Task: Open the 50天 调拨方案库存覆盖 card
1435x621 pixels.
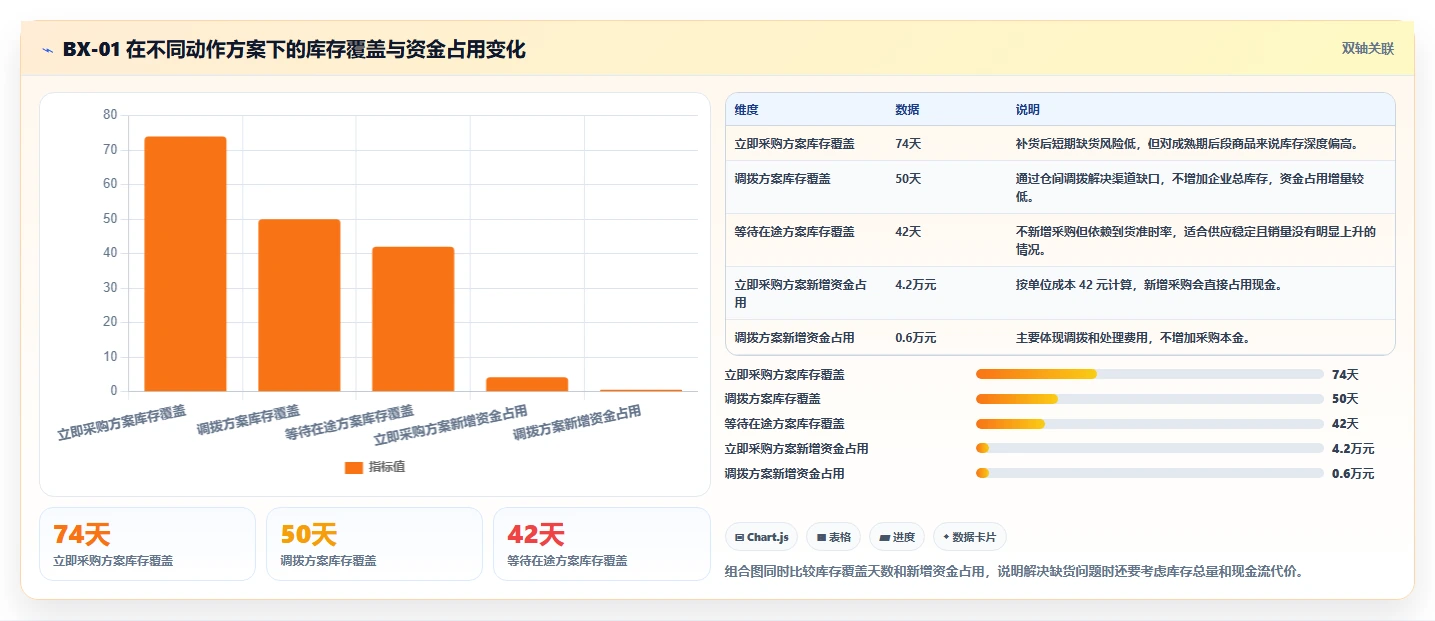Action: pyautogui.click(x=374, y=544)
